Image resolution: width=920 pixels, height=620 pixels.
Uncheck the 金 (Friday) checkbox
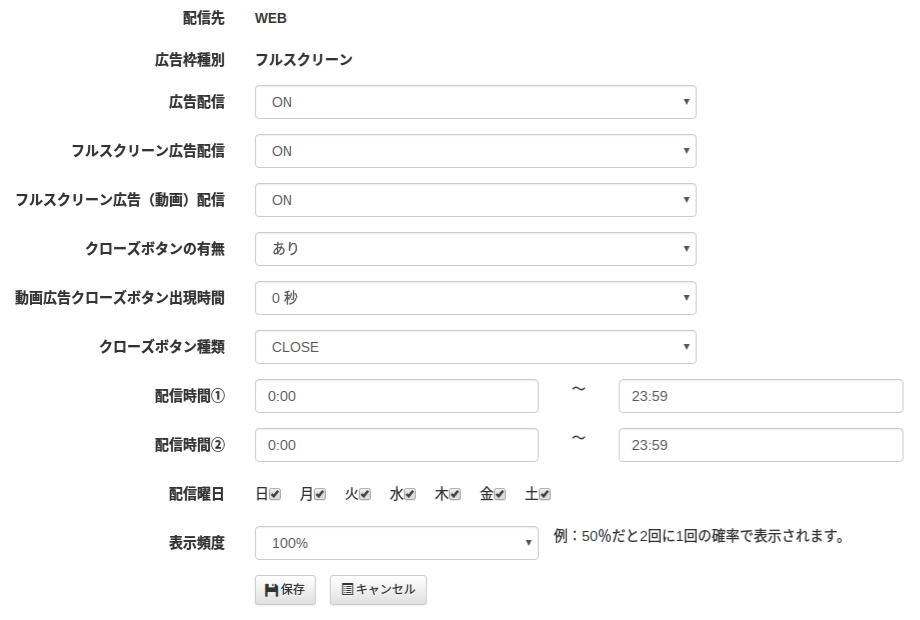(x=500, y=494)
